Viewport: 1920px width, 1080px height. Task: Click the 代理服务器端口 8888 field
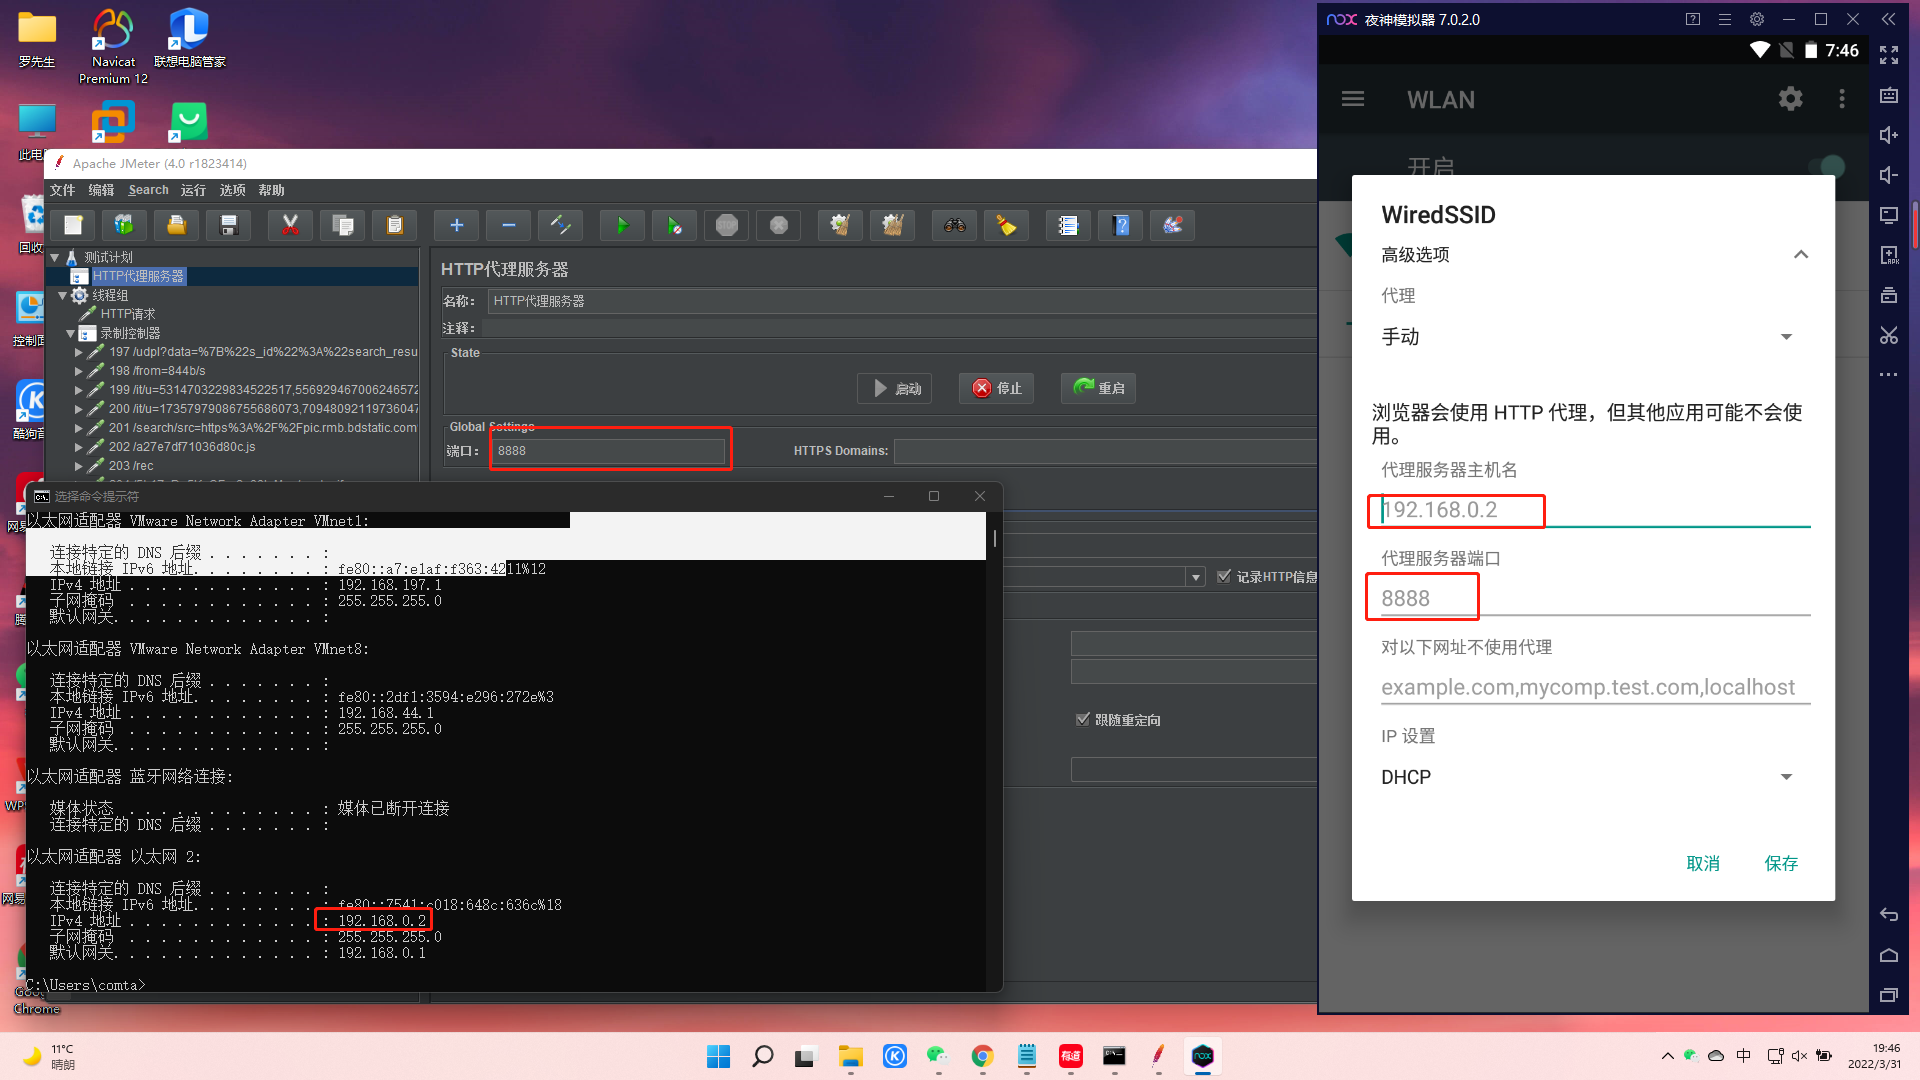(x=1590, y=598)
